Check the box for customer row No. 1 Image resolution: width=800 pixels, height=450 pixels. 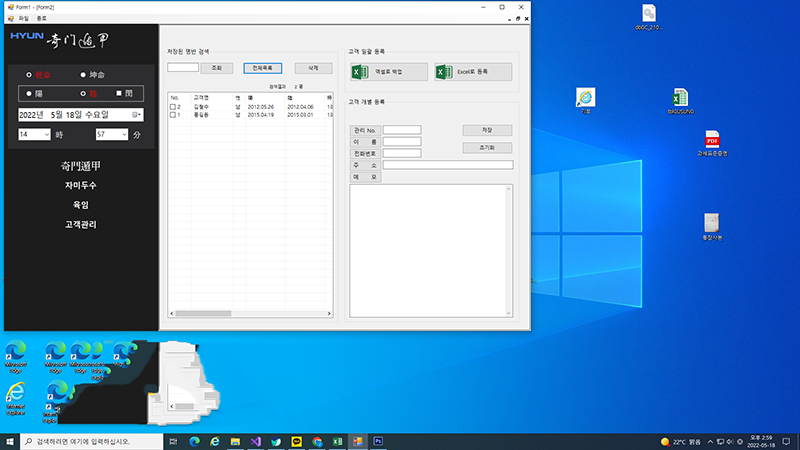click(172, 115)
